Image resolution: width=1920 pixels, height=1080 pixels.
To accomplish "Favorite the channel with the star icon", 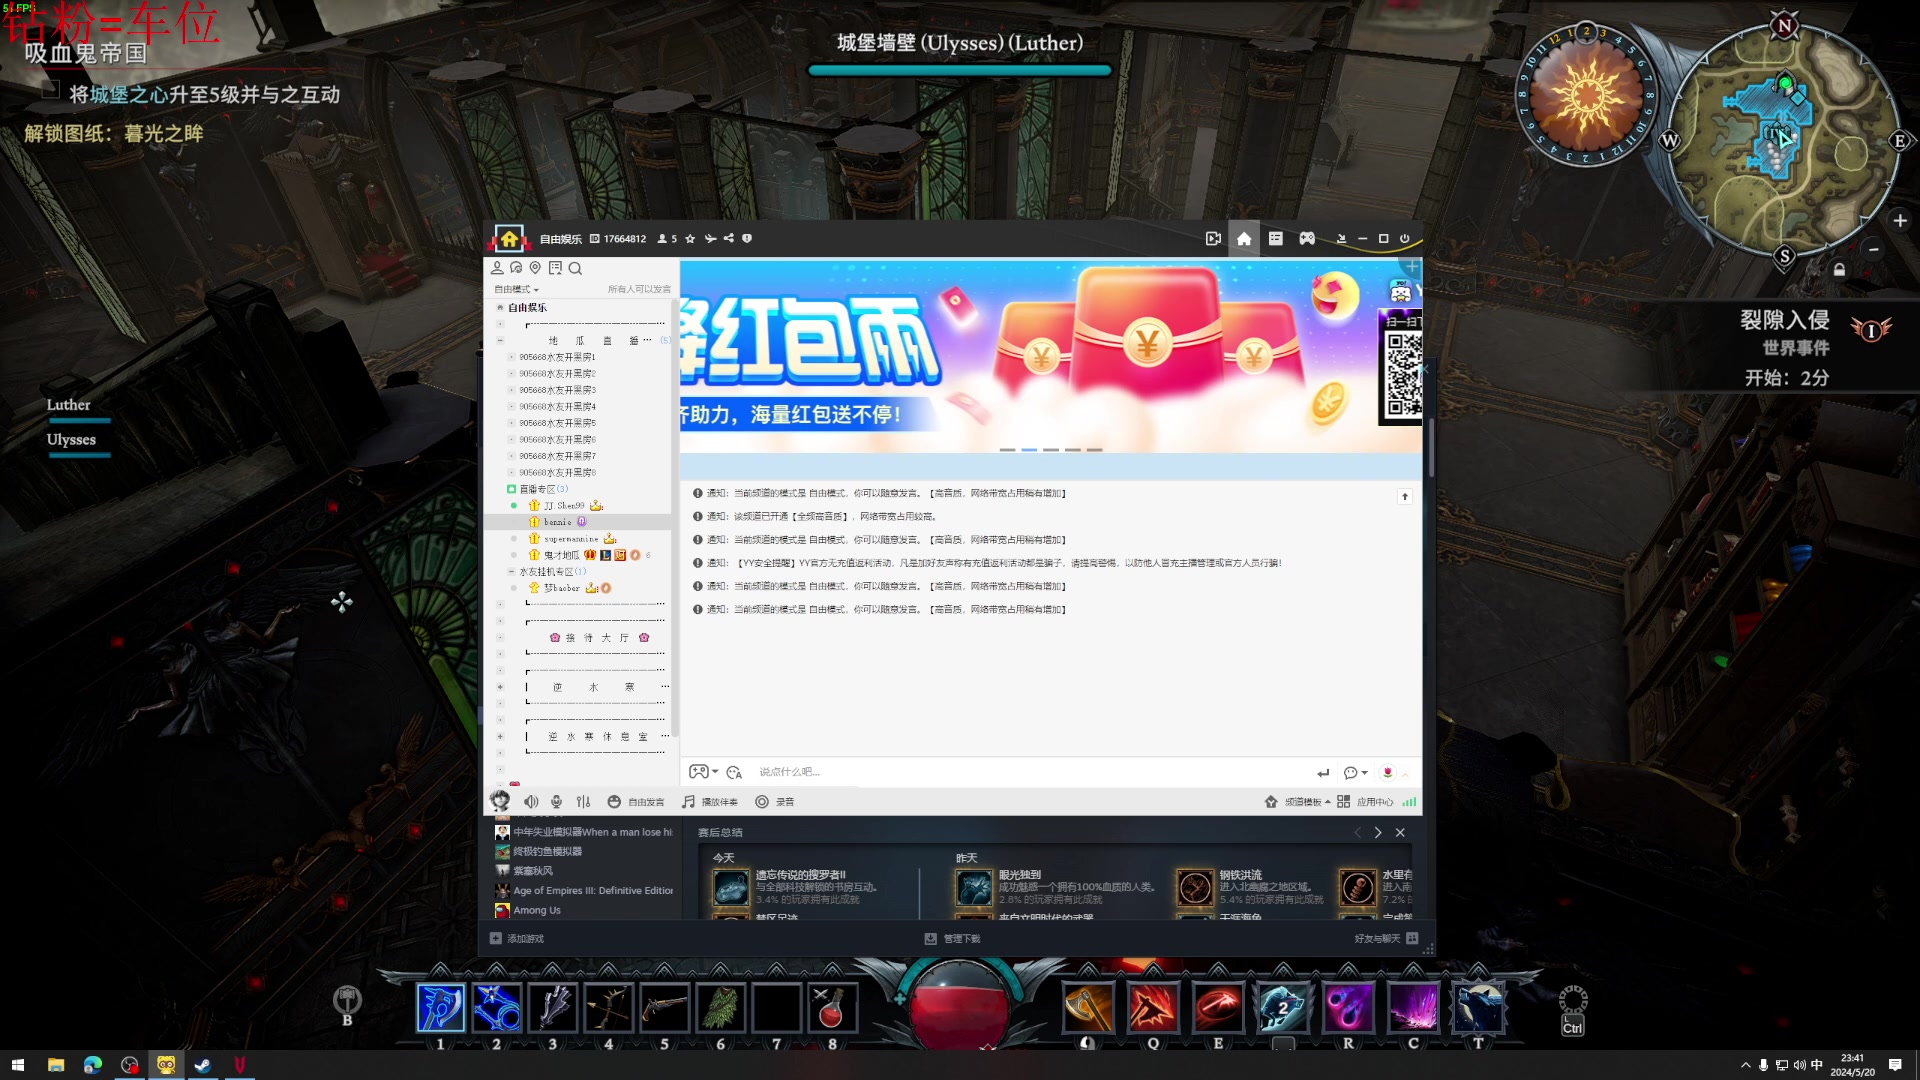I will coord(690,239).
